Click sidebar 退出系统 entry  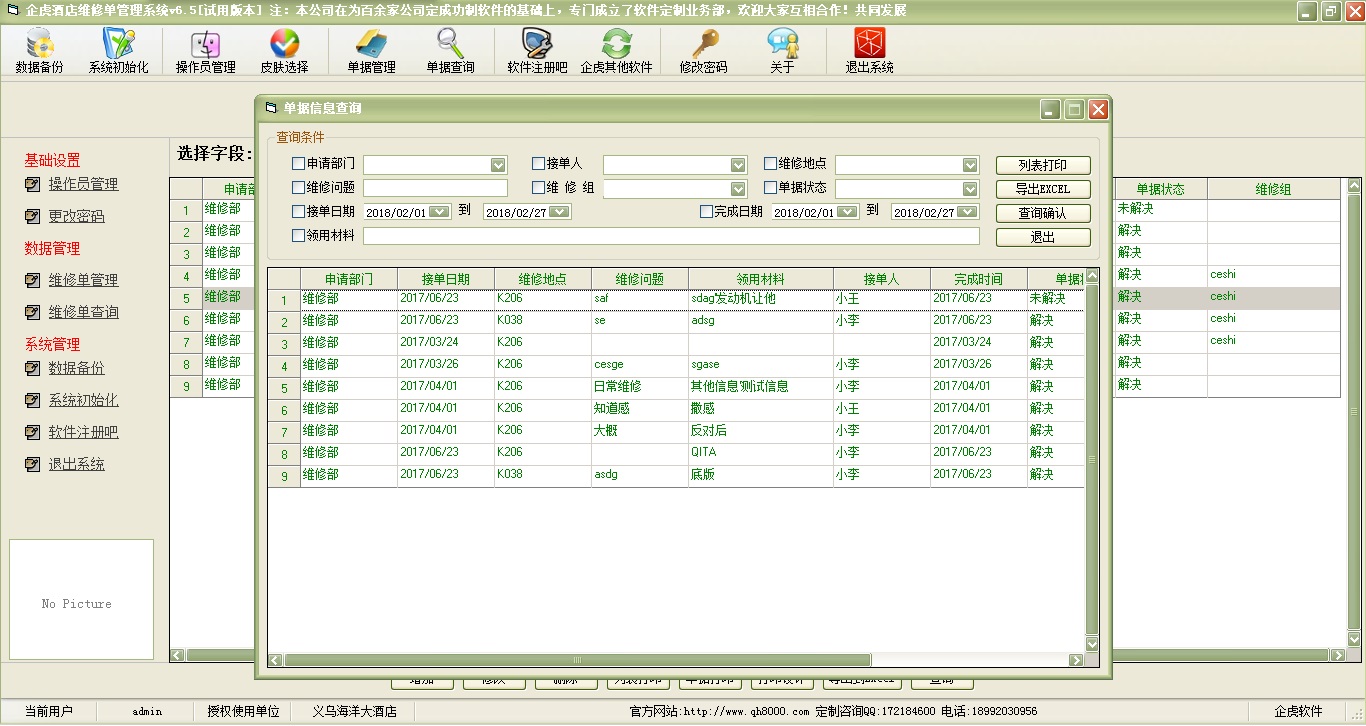tap(76, 464)
